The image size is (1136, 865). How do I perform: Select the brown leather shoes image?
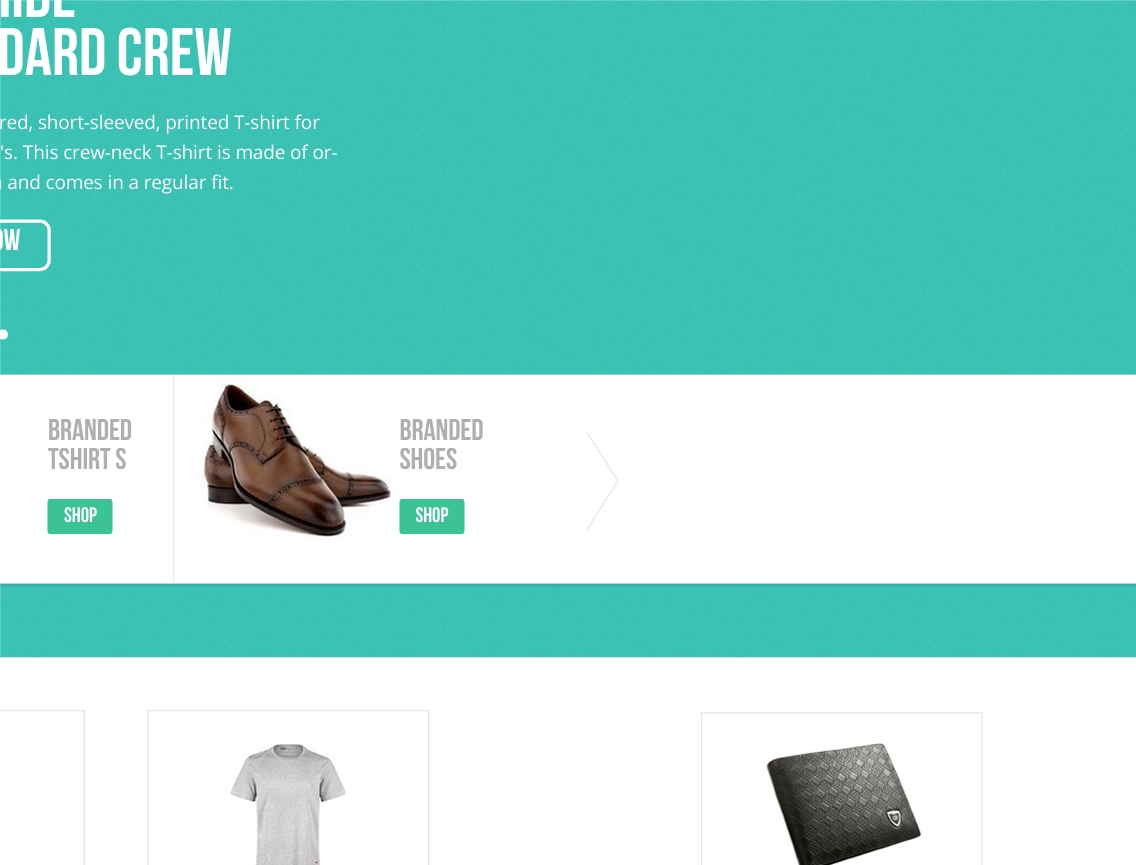click(296, 459)
